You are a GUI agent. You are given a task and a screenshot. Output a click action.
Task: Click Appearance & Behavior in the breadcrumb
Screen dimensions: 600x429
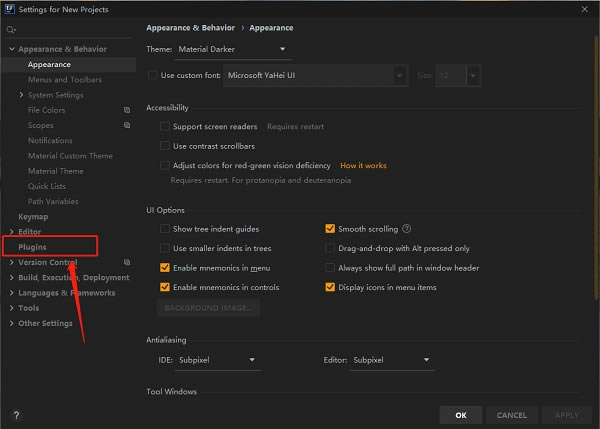tap(191, 28)
